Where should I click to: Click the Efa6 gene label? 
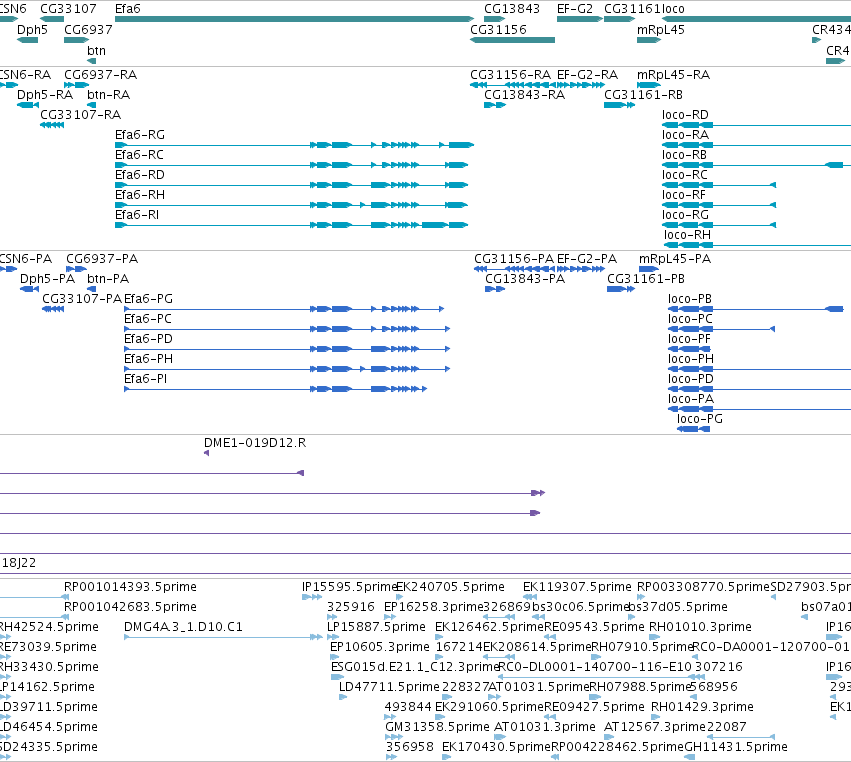point(128,9)
